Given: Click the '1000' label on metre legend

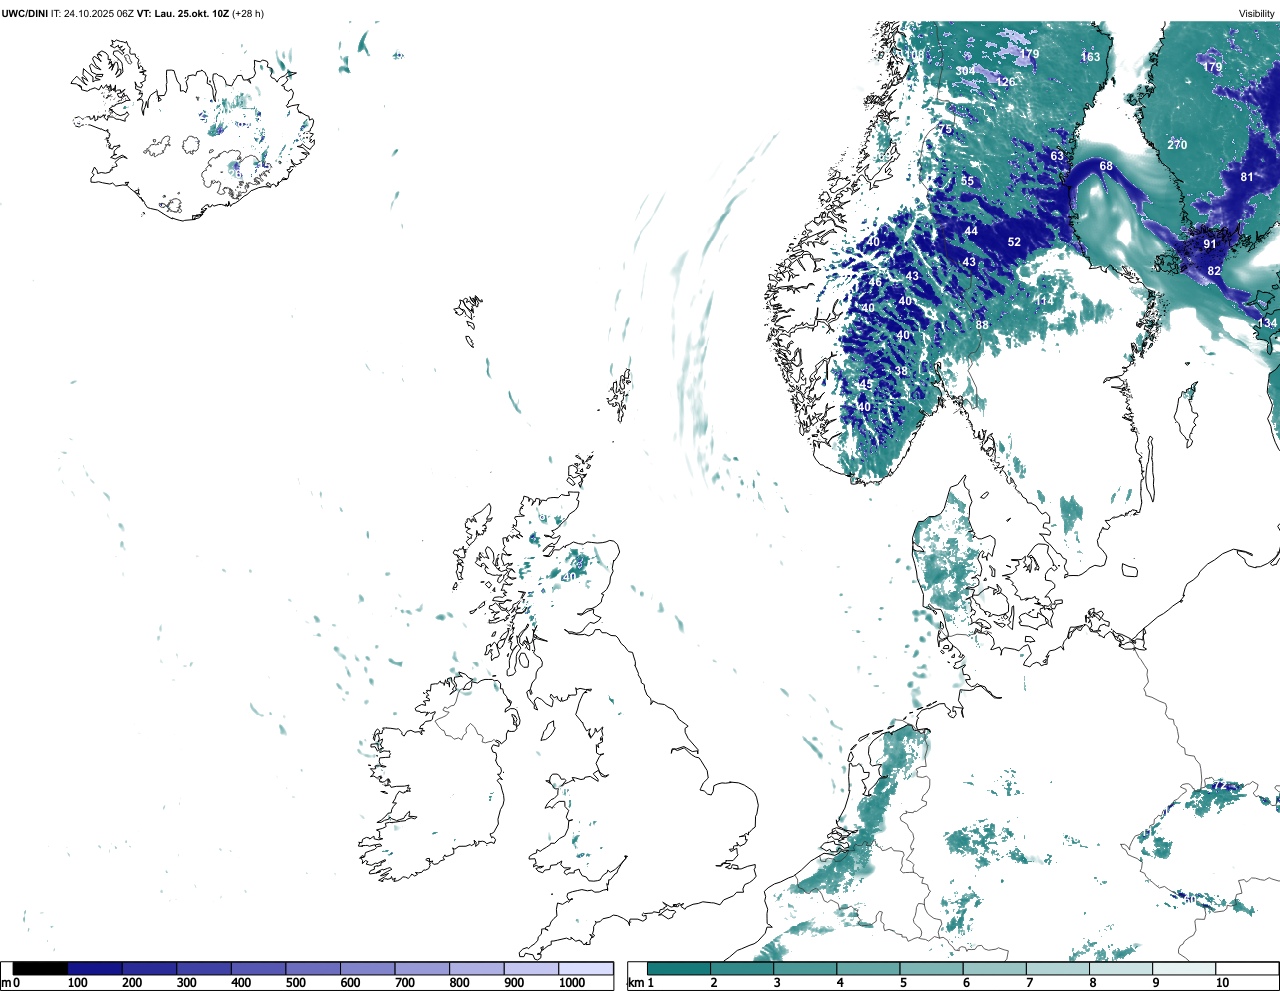Looking at the screenshot, I should tap(572, 983).
